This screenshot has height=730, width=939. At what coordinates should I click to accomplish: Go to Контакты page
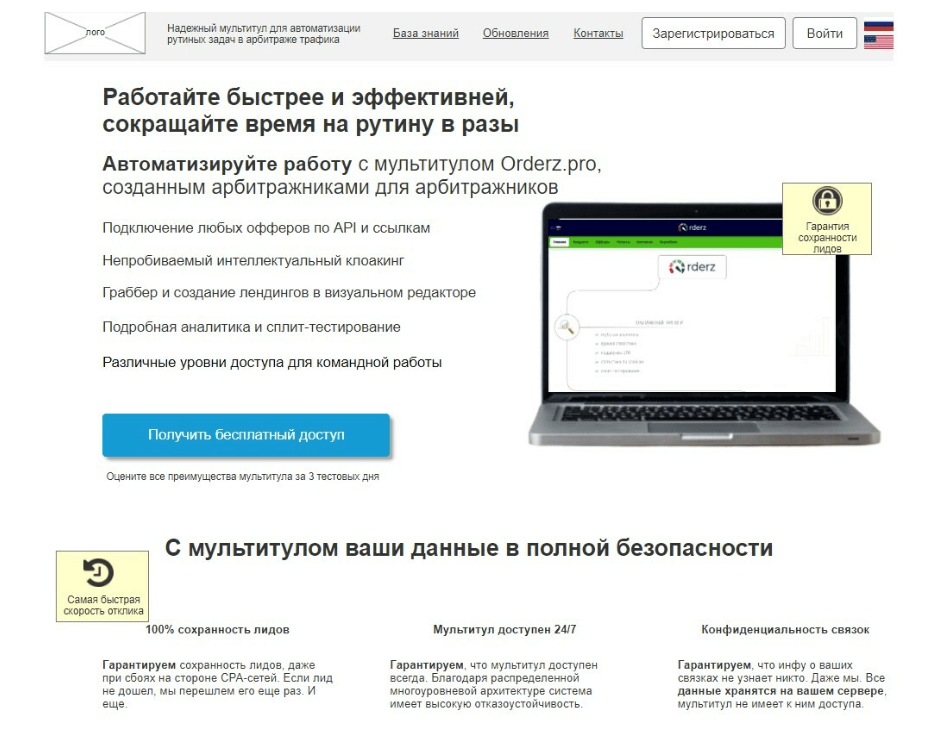598,34
